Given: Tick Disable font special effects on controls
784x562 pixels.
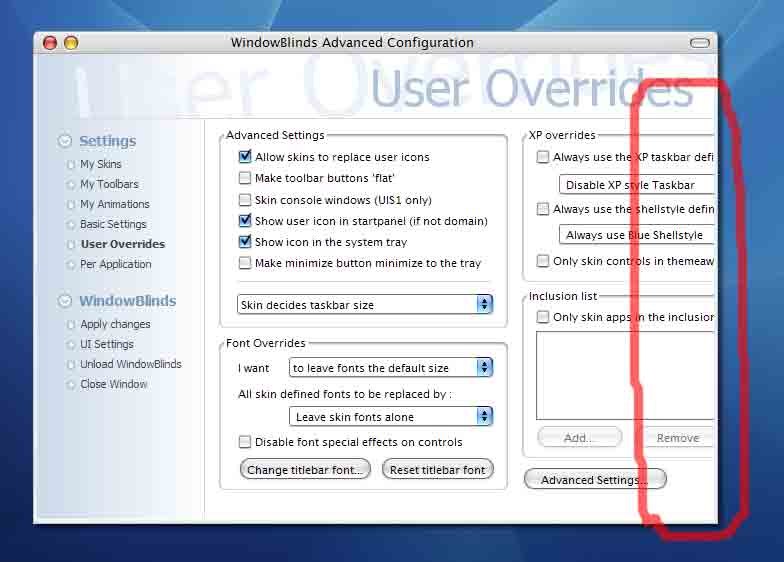Looking at the screenshot, I should 245,442.
